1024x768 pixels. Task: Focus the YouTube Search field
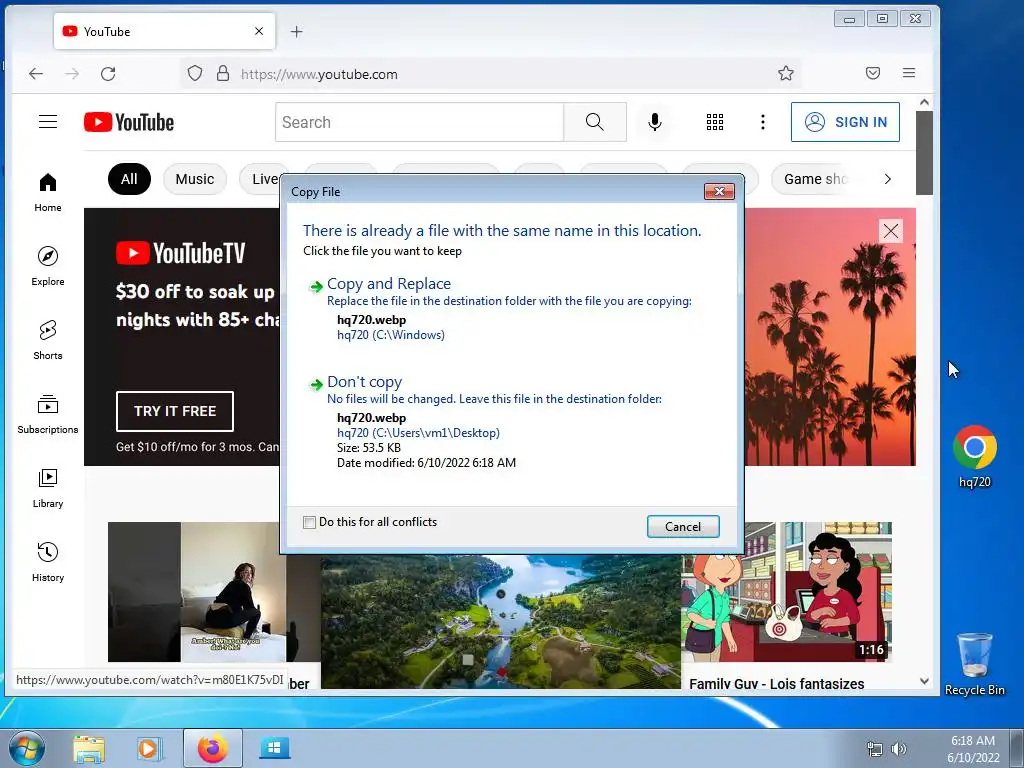(x=419, y=121)
